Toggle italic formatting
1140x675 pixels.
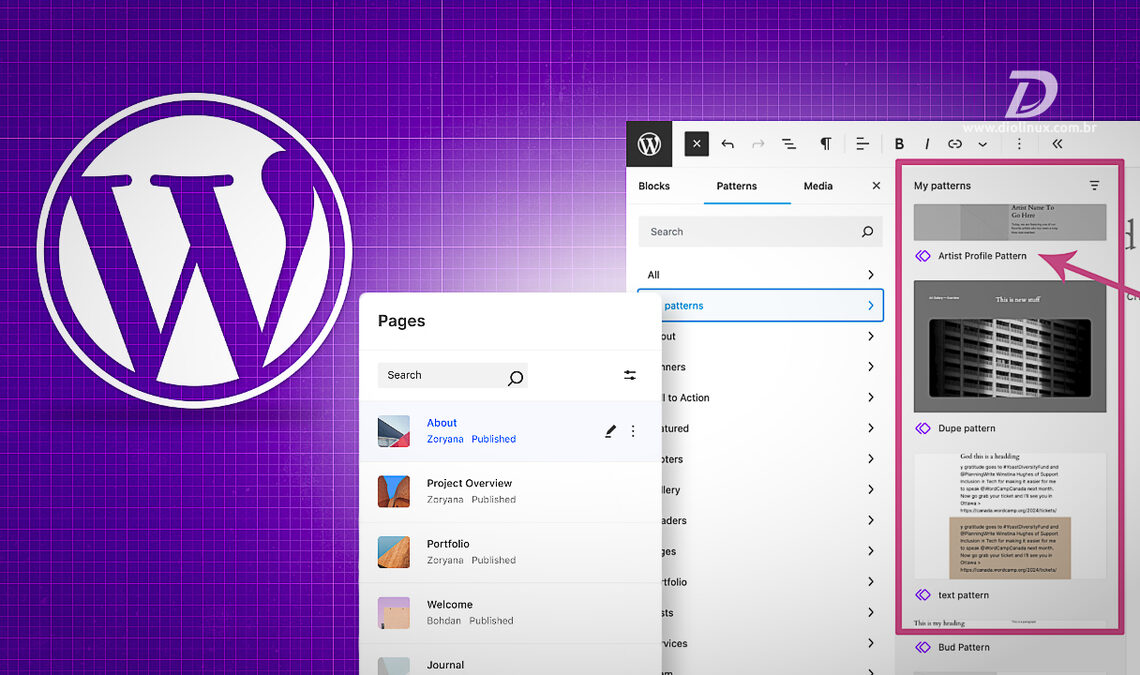[x=927, y=144]
